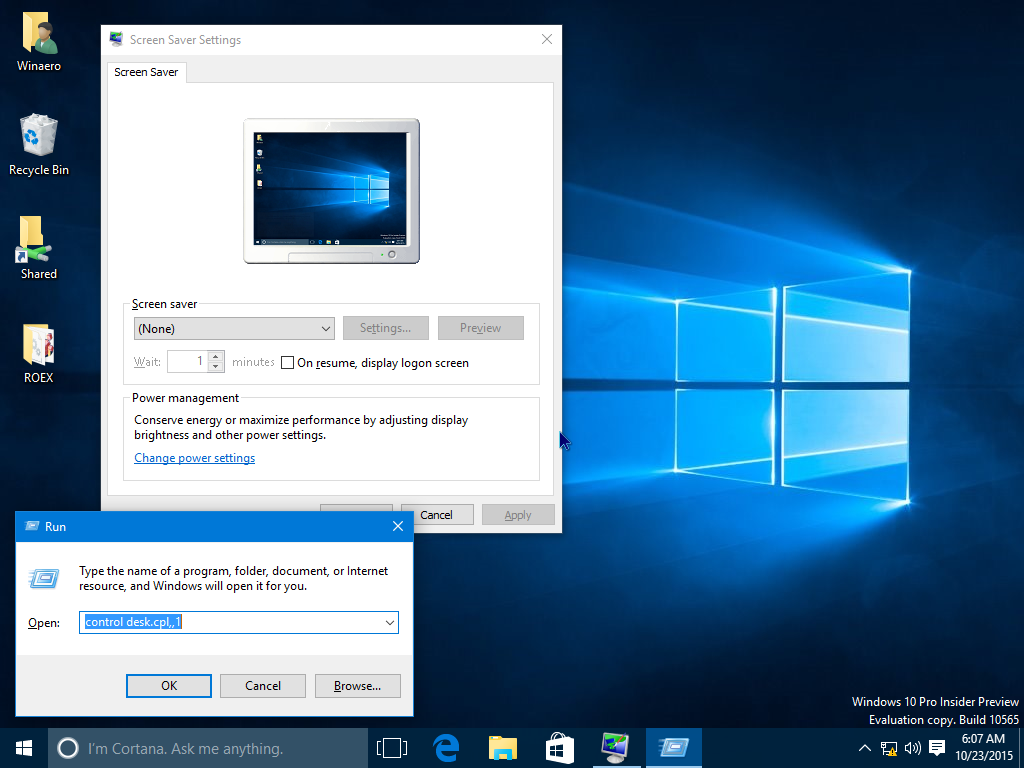Screen dimensions: 1024x768
Task: Open the Action Center notification icon
Action: 937,748
